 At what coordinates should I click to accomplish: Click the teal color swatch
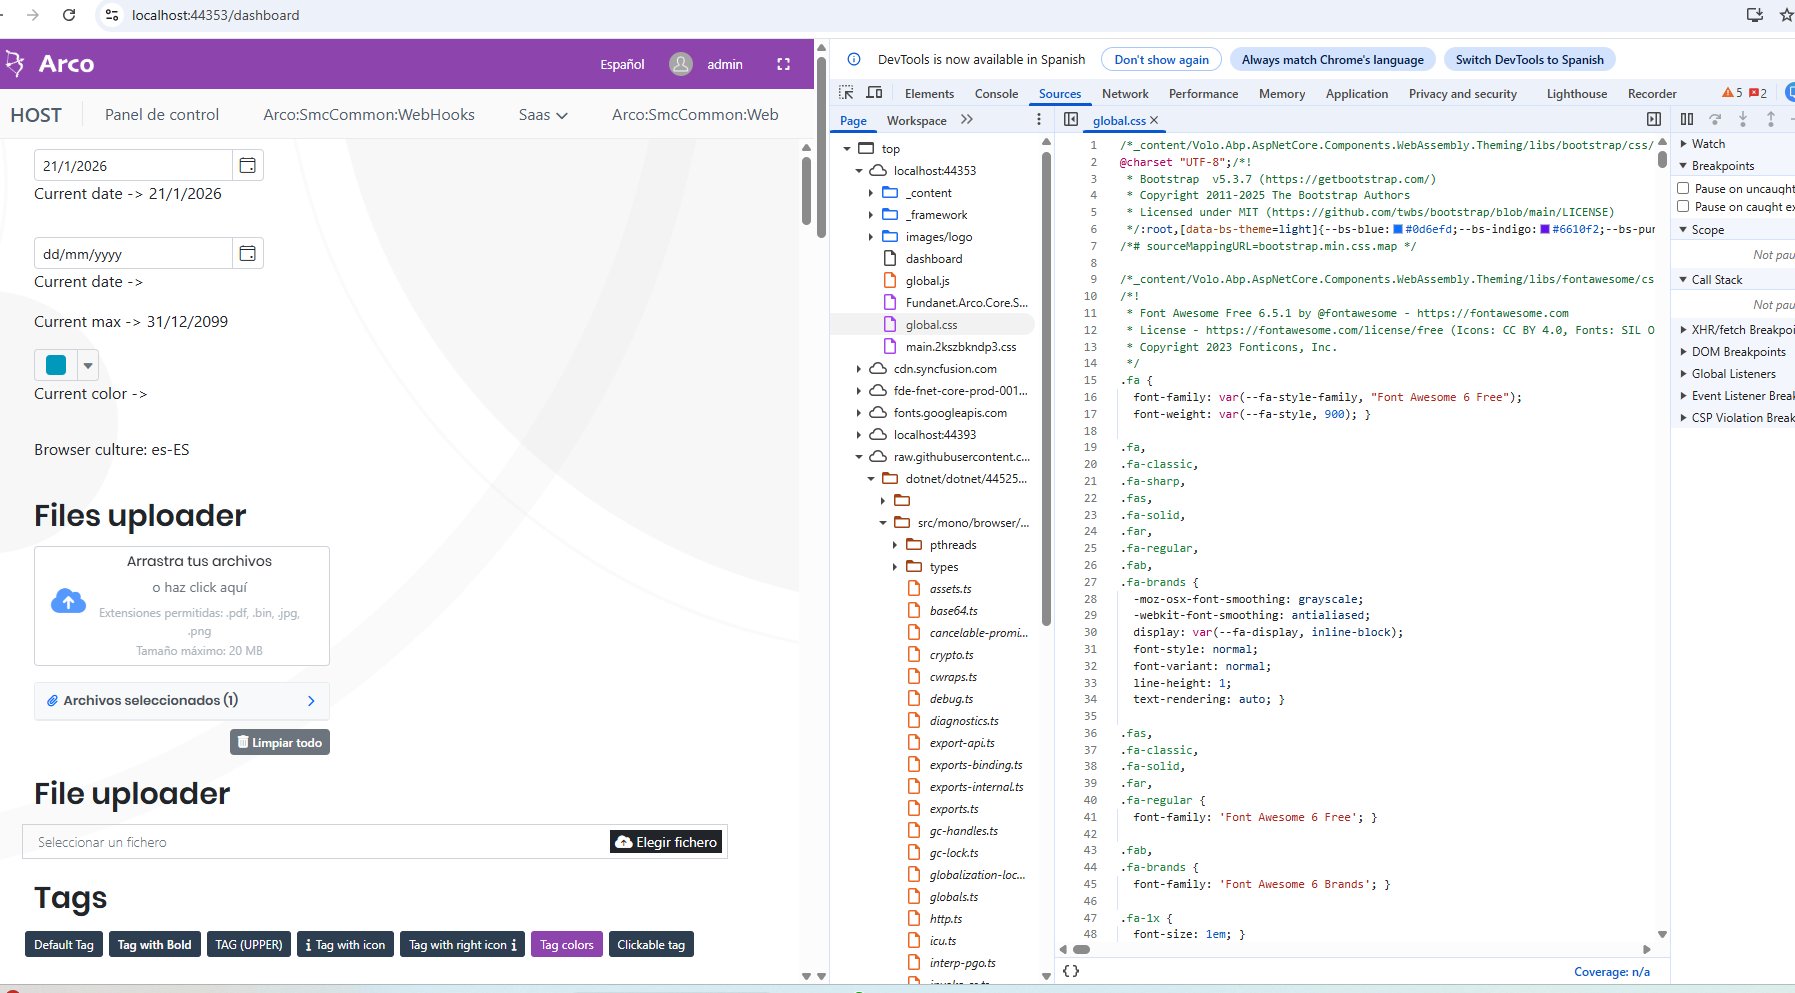(x=56, y=365)
